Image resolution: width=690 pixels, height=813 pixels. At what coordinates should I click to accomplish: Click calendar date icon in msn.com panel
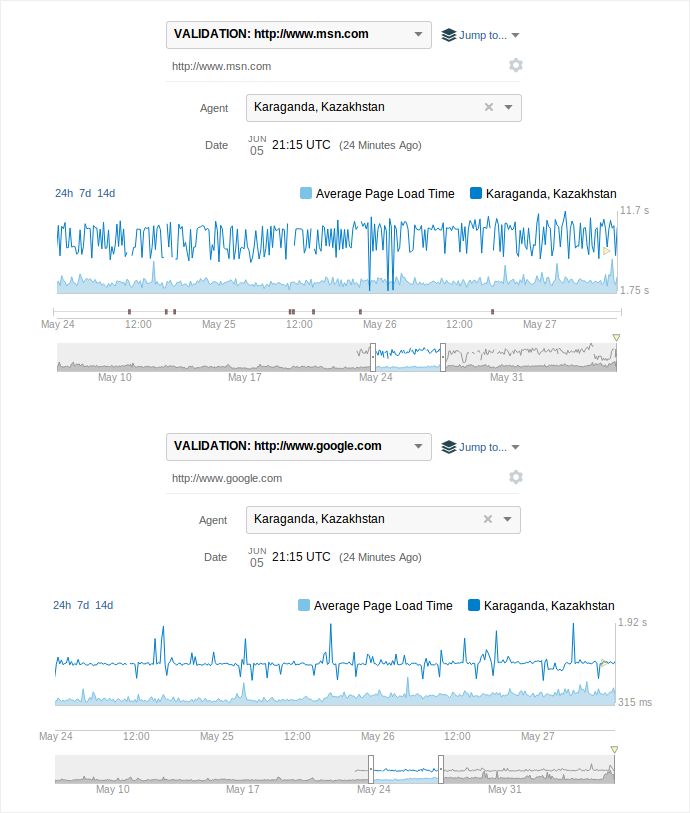257,145
